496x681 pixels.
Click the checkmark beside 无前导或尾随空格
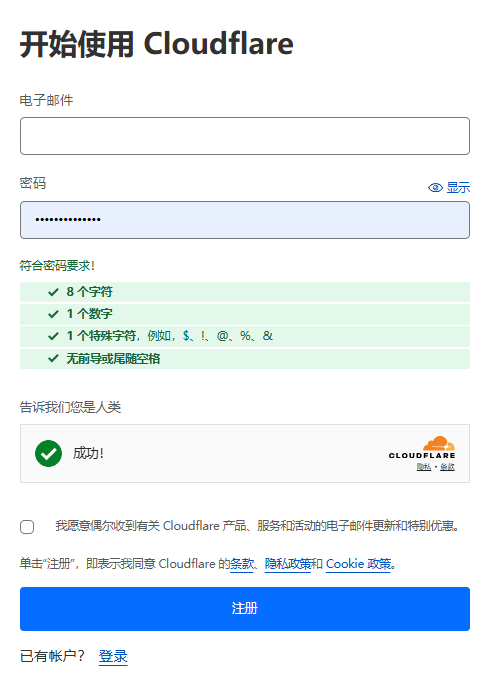tap(53, 358)
